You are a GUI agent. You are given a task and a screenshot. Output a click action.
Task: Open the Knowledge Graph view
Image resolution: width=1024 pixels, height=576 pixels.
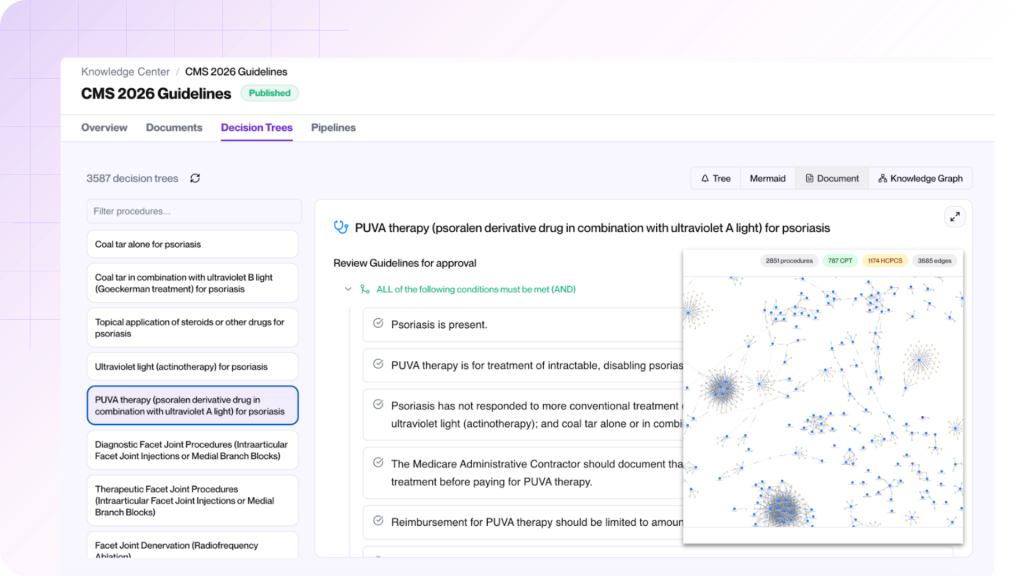tap(920, 178)
